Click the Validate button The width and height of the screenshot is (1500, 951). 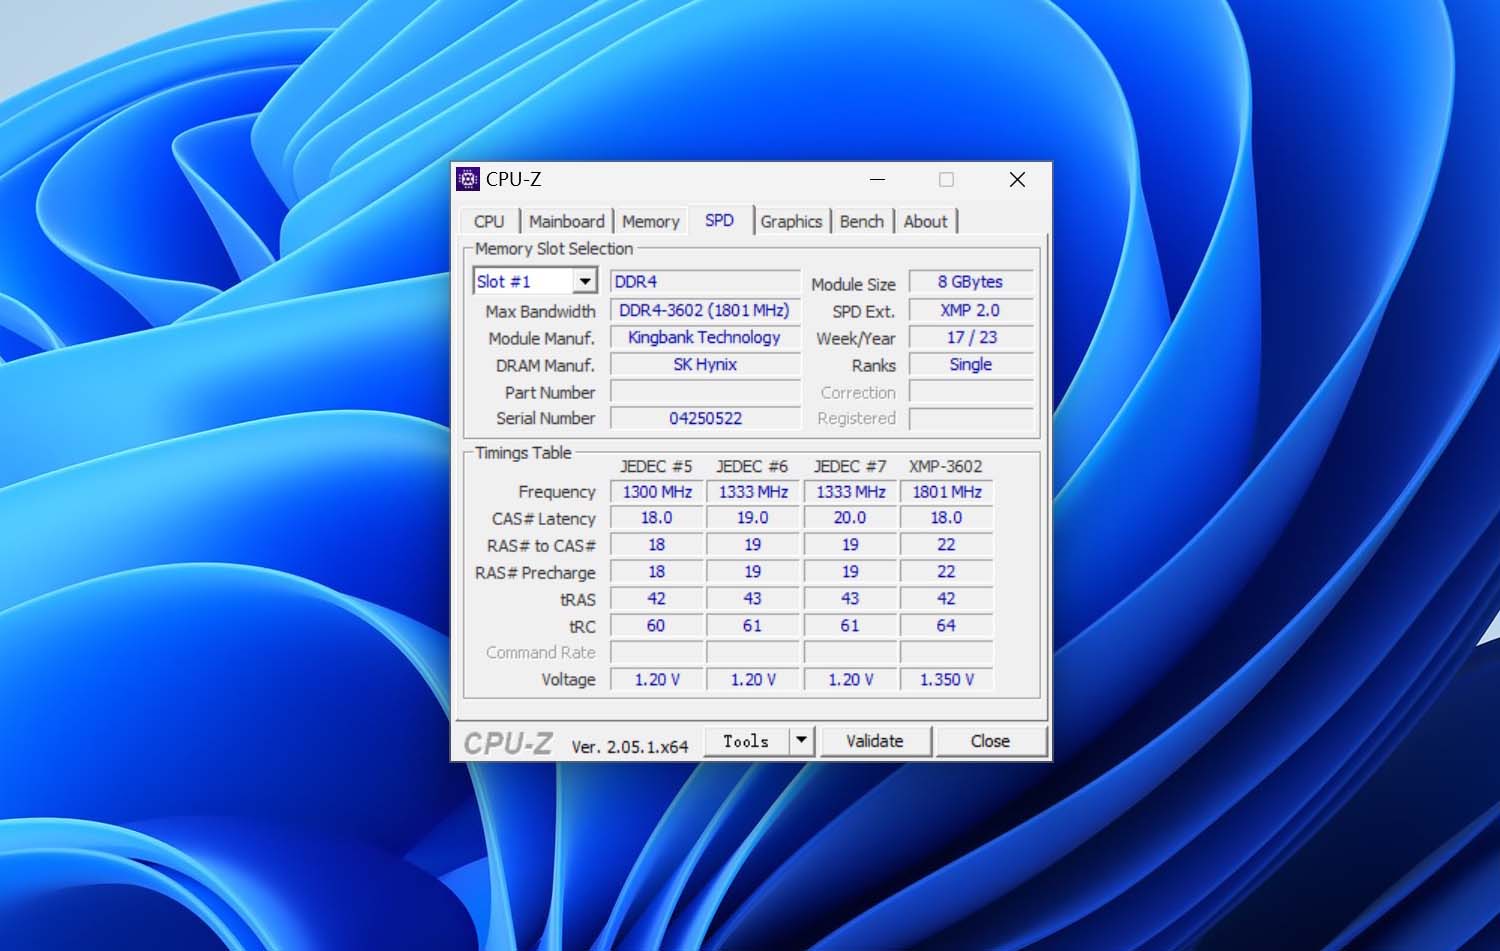coord(875,741)
